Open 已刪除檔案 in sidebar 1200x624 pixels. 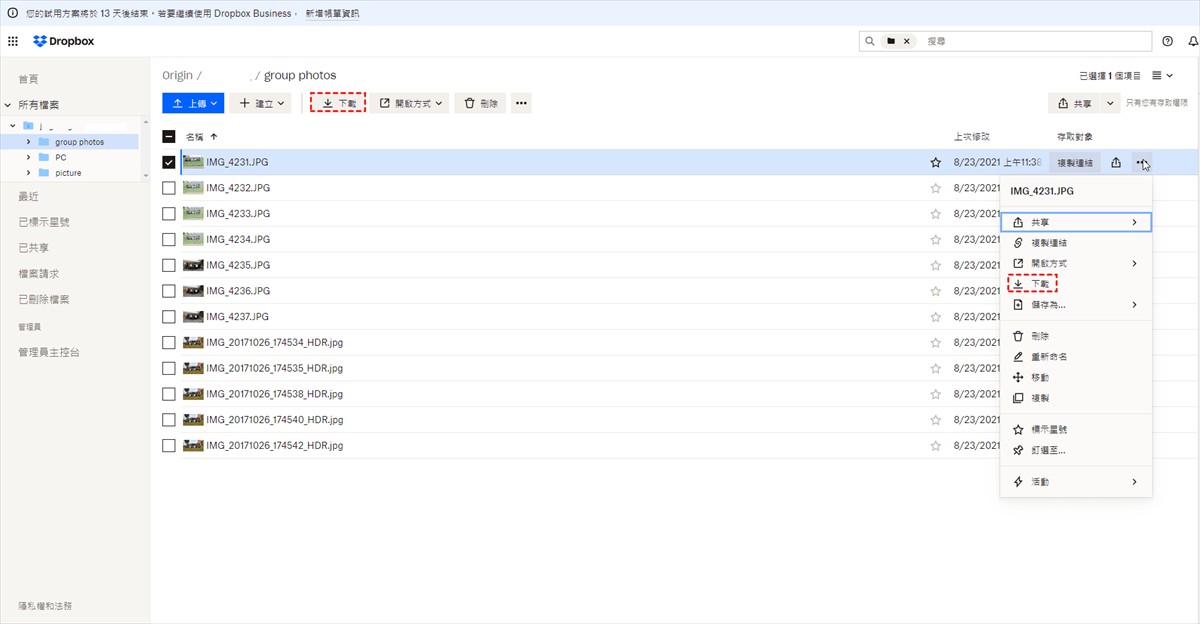[44, 299]
